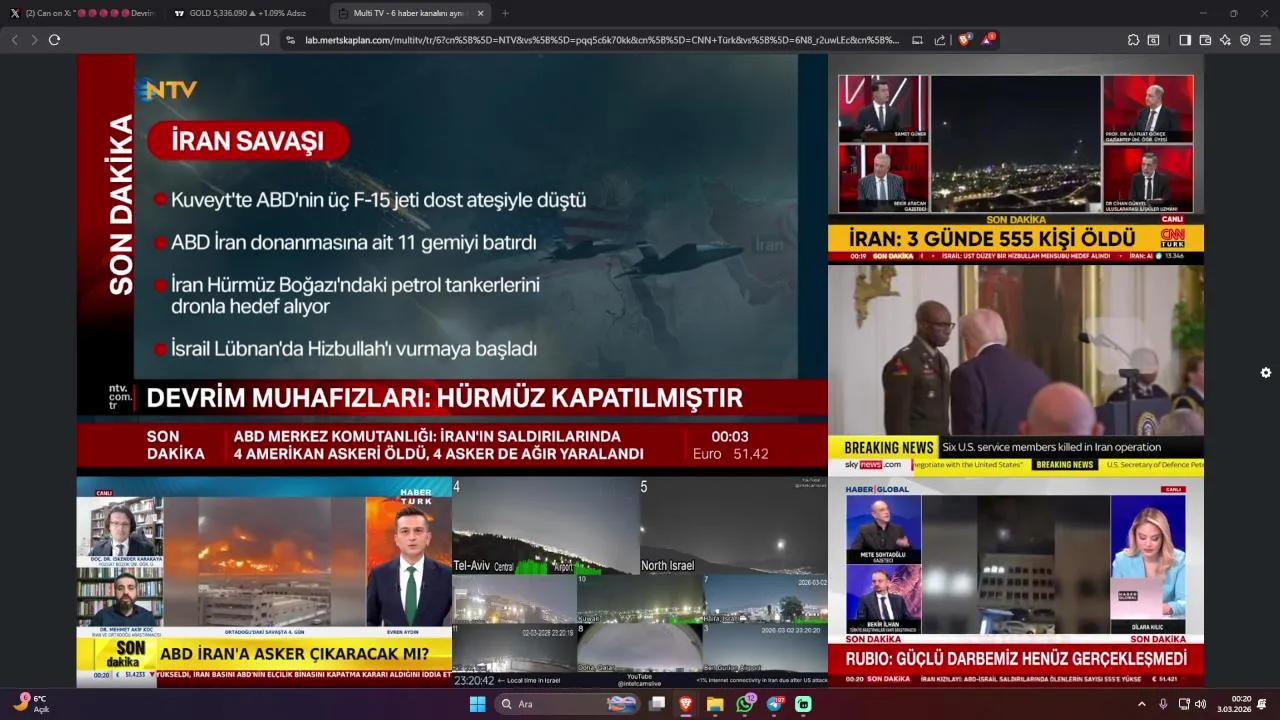Open Brave Rewards triangle icon
Image resolution: width=1280 pixels, height=720 pixels.
click(x=987, y=40)
